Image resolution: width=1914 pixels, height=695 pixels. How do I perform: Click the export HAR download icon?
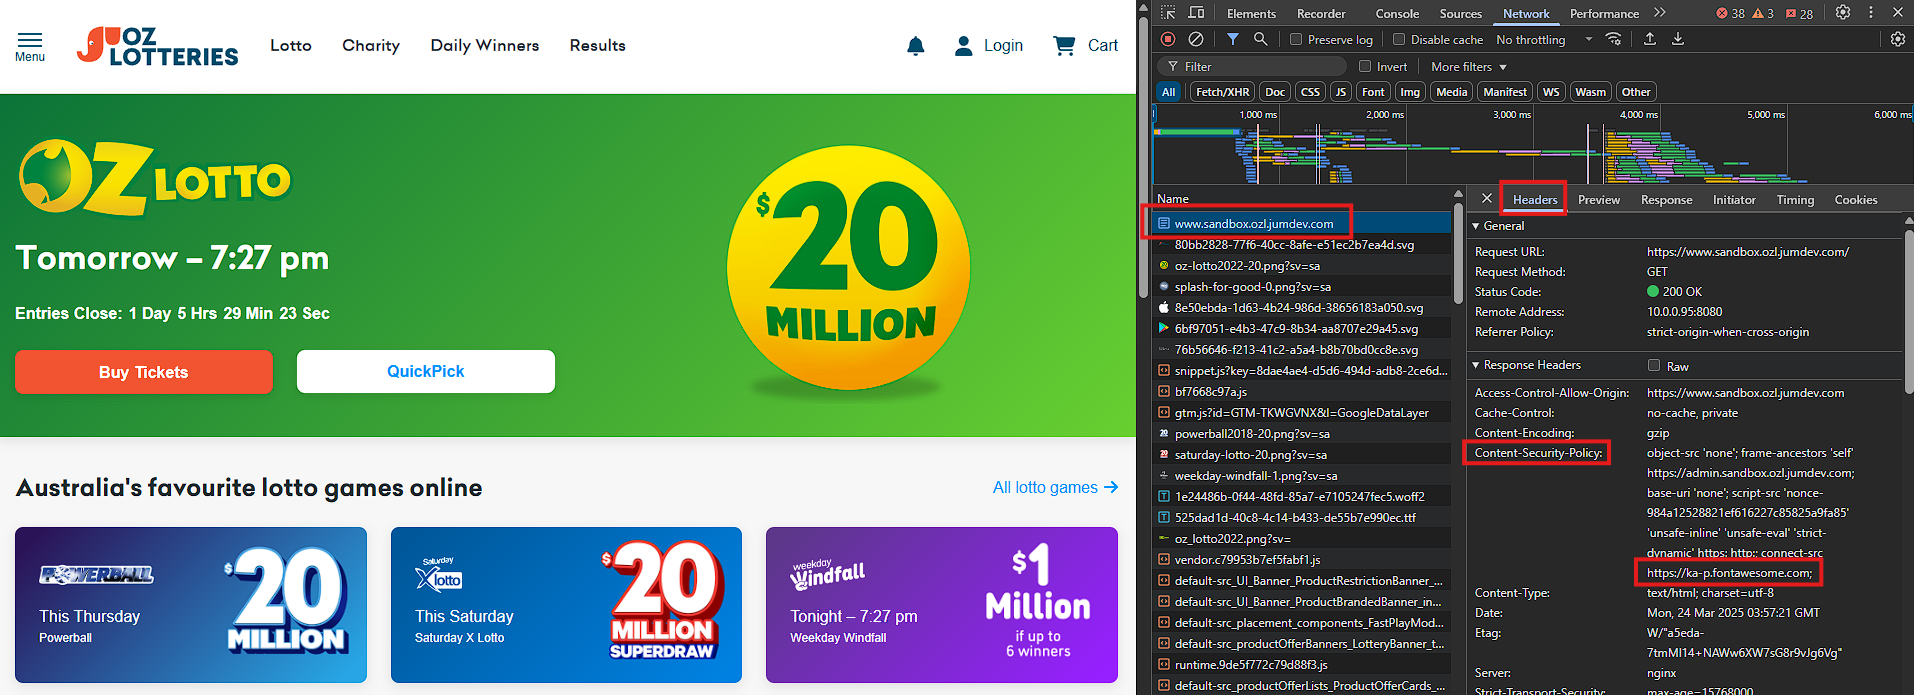(x=1678, y=39)
